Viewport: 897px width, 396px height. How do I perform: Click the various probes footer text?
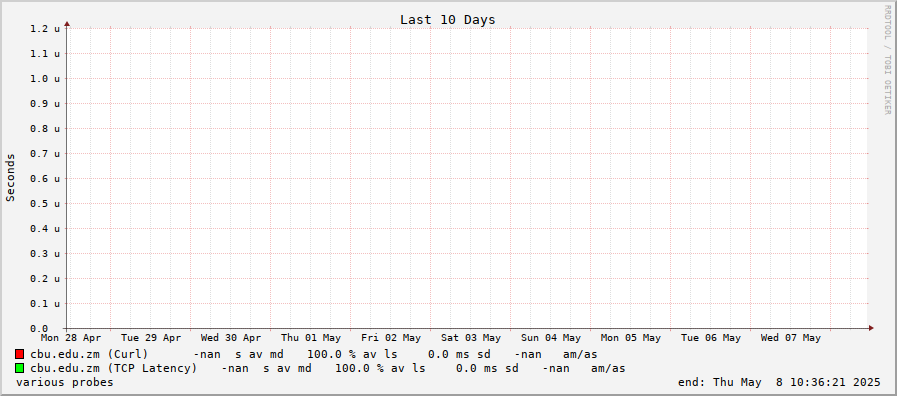click(x=65, y=382)
